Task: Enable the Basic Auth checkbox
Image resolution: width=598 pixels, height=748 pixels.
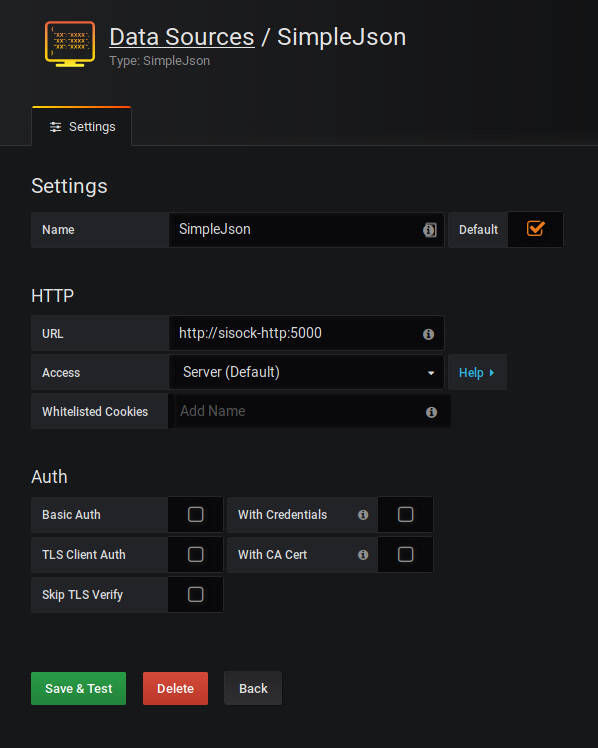Action: pos(196,514)
